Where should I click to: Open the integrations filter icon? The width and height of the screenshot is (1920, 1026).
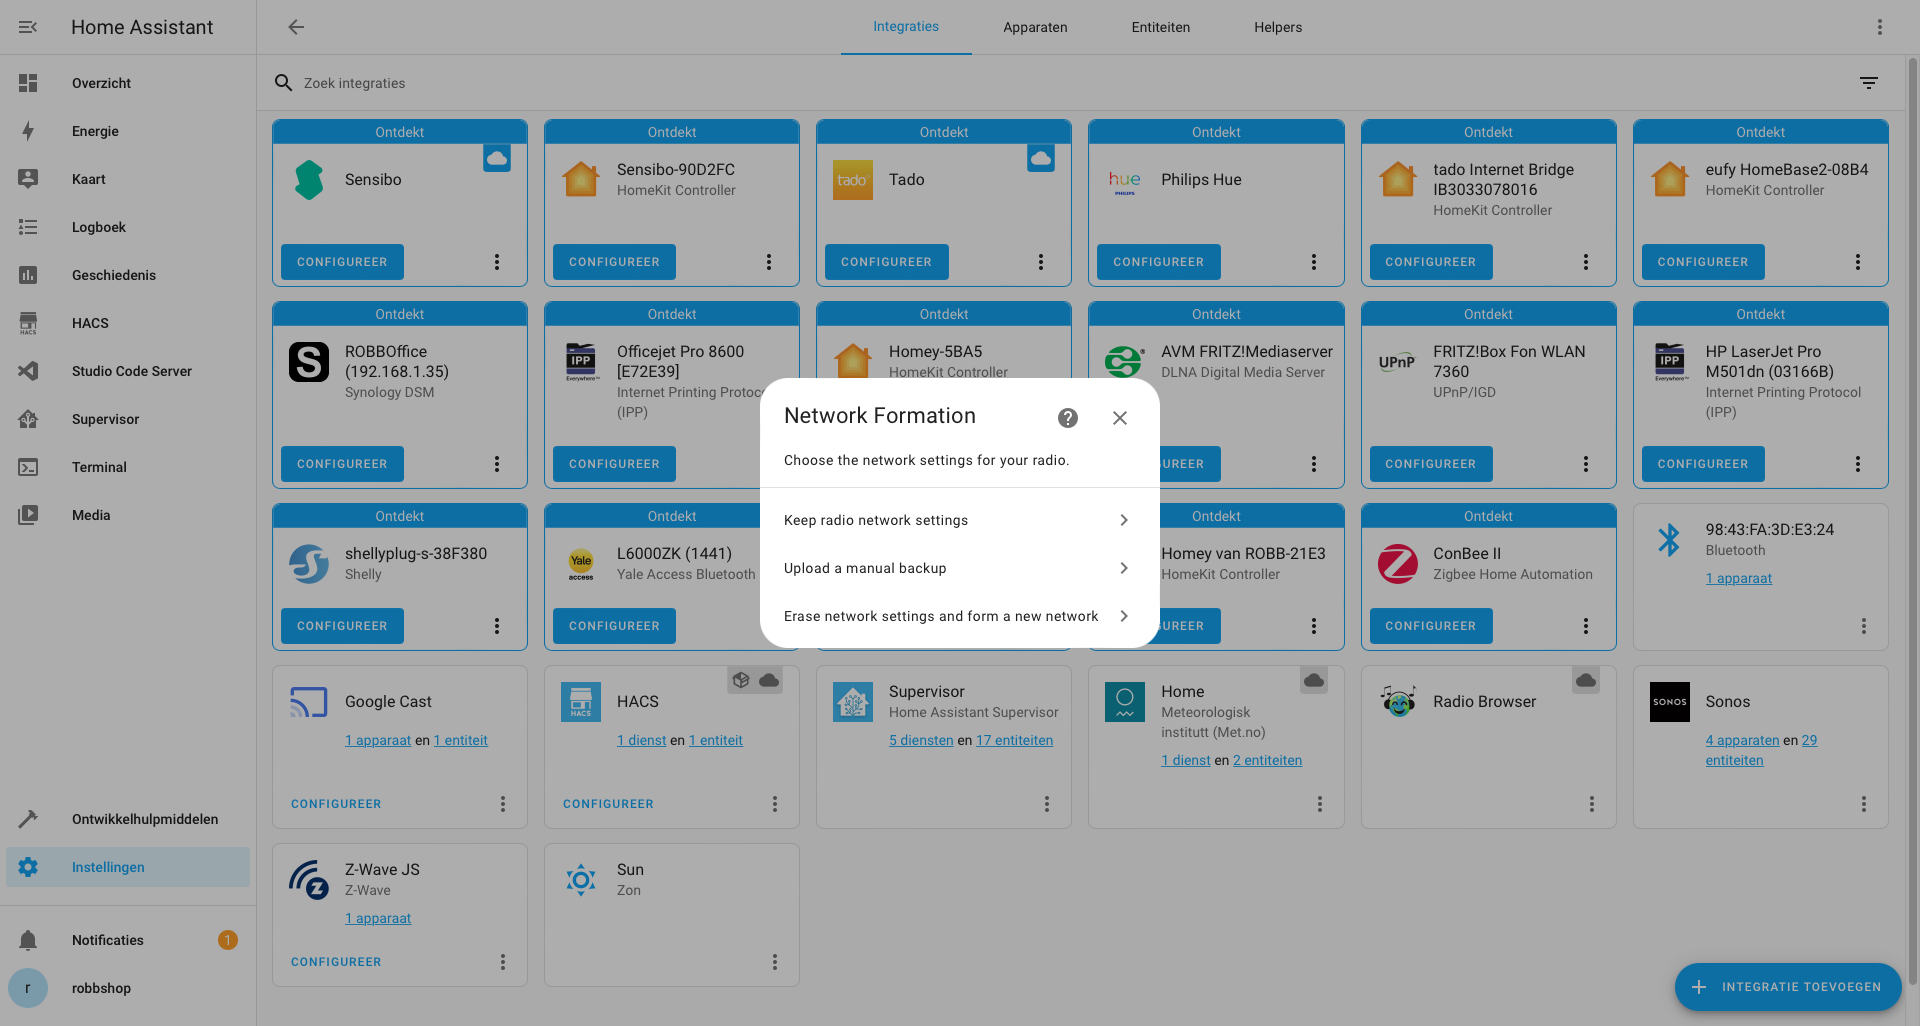[1869, 83]
